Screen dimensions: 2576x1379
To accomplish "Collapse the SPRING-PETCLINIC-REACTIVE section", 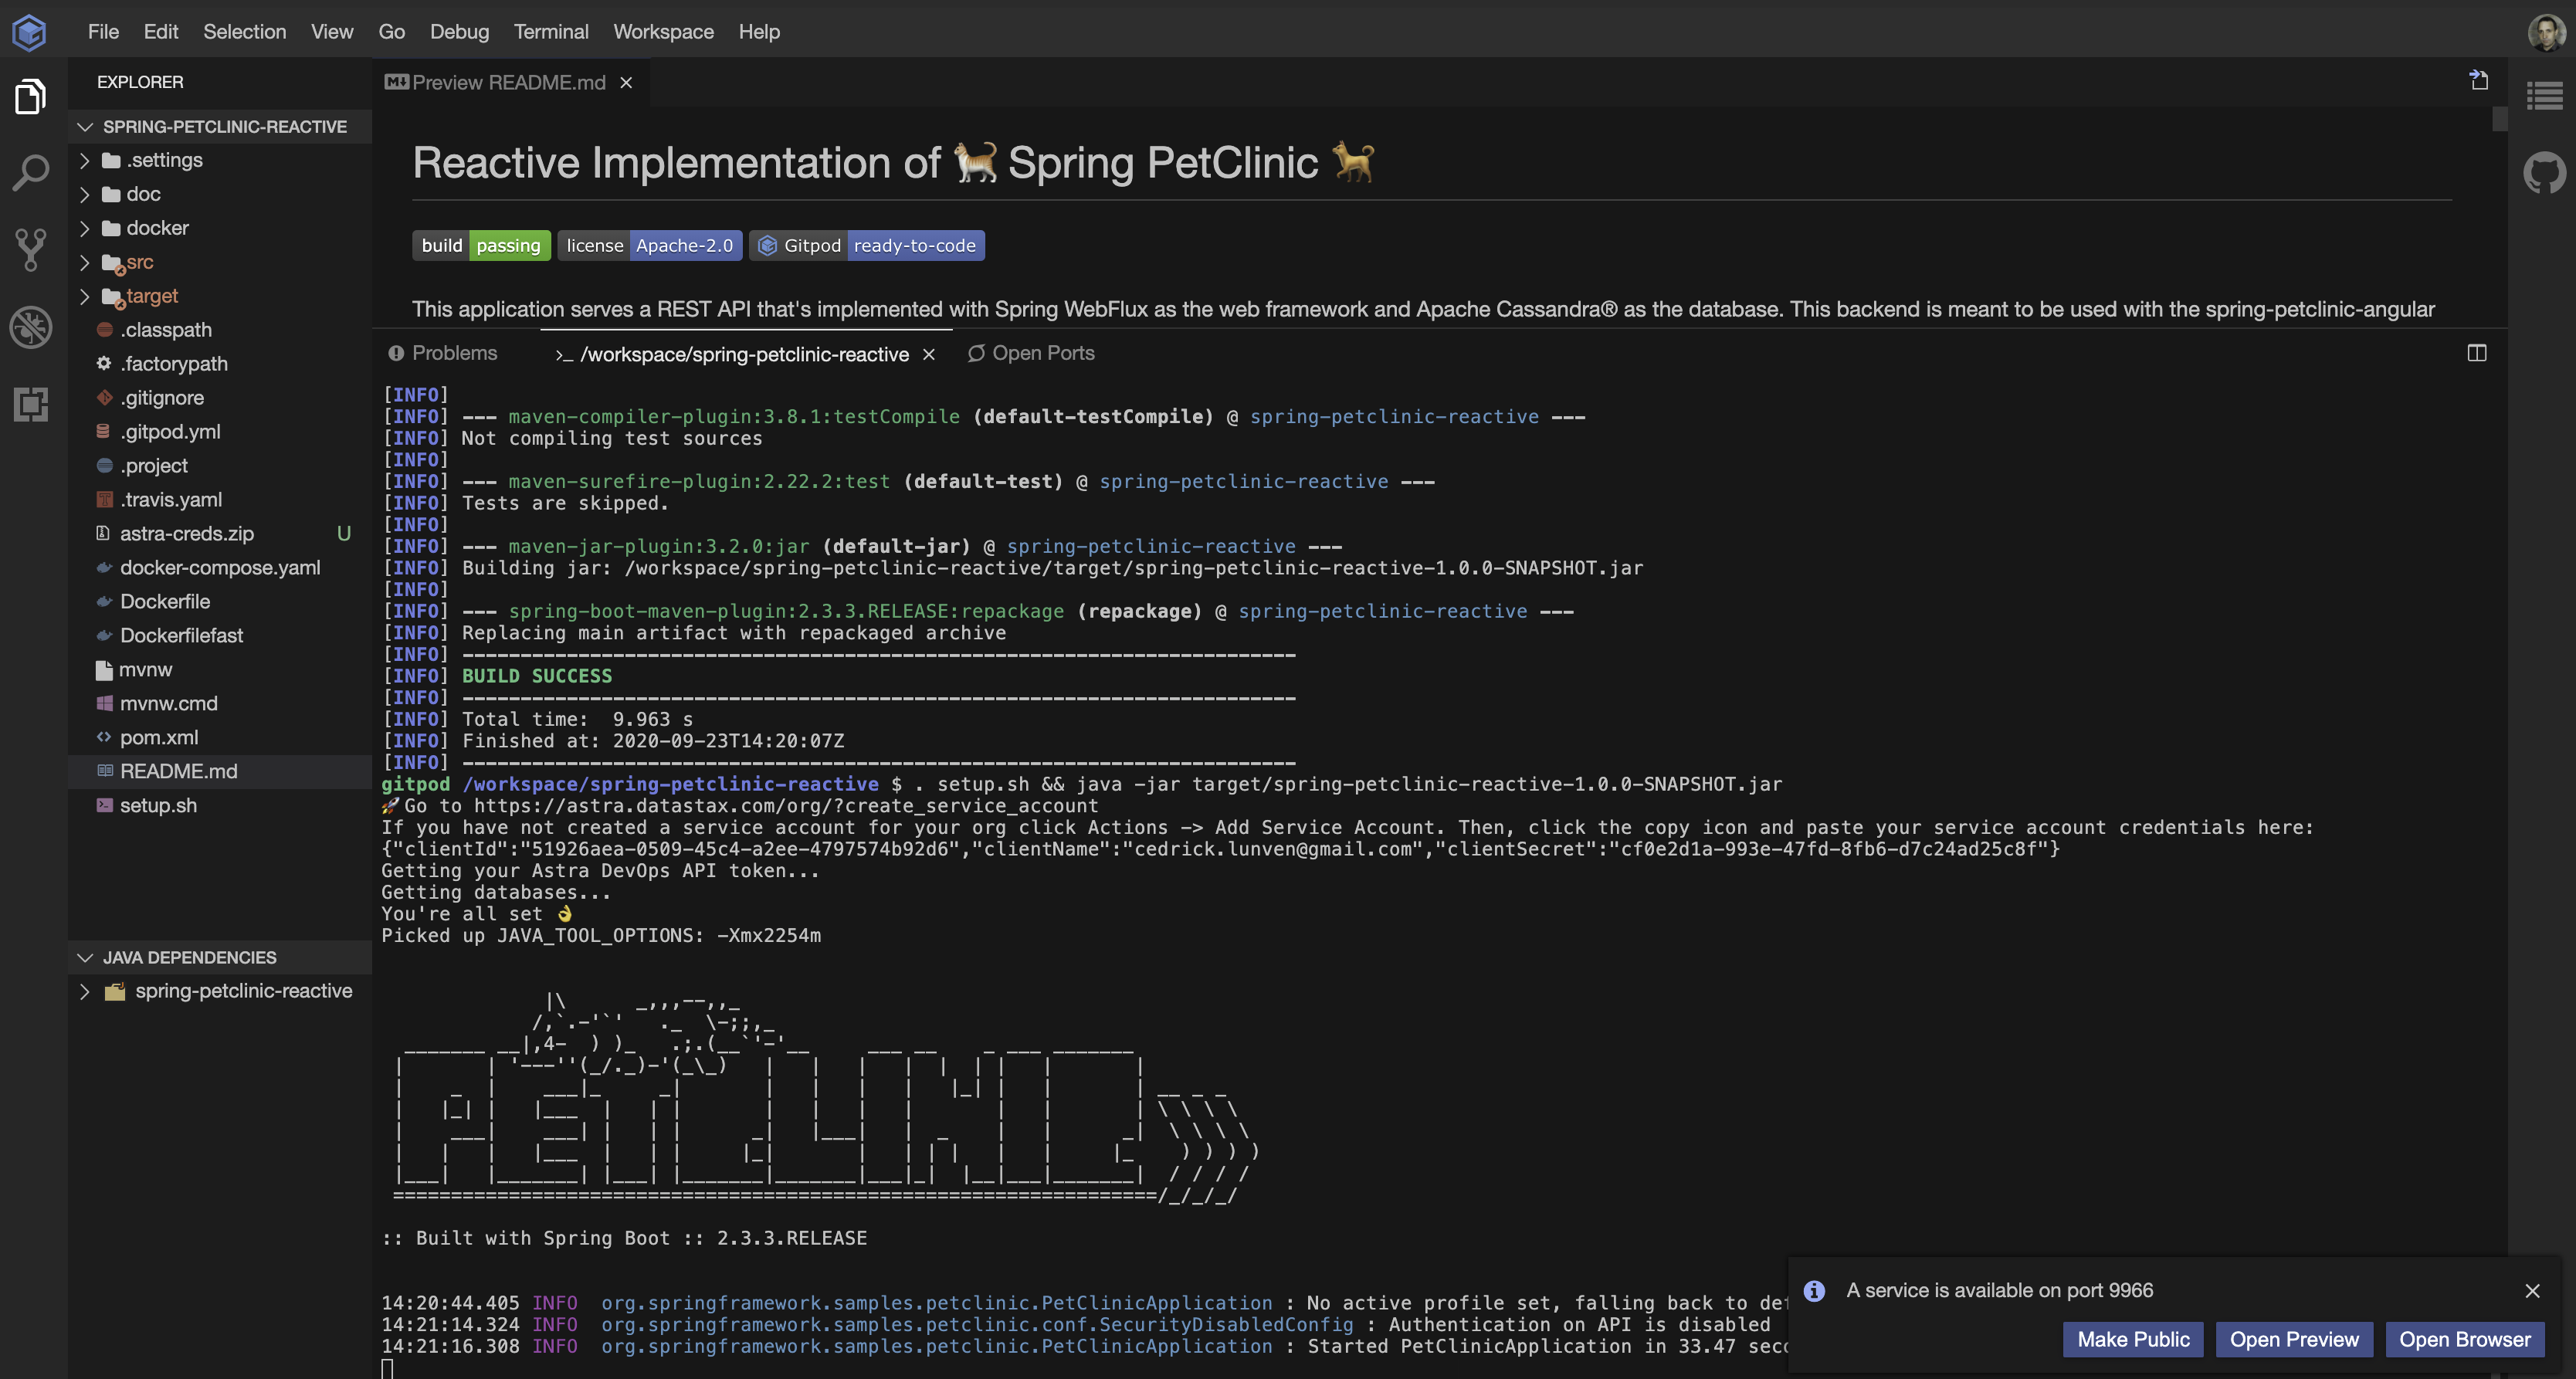I will pyautogui.click(x=86, y=127).
